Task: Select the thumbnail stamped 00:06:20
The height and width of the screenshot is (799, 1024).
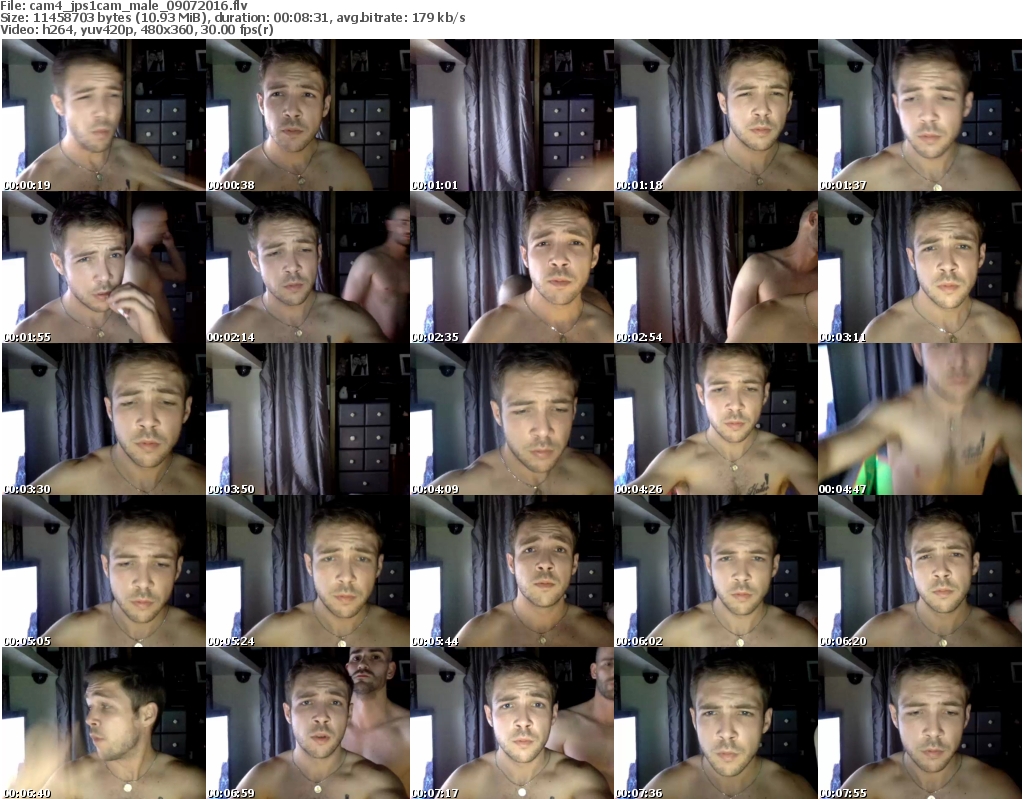Action: tap(919, 572)
